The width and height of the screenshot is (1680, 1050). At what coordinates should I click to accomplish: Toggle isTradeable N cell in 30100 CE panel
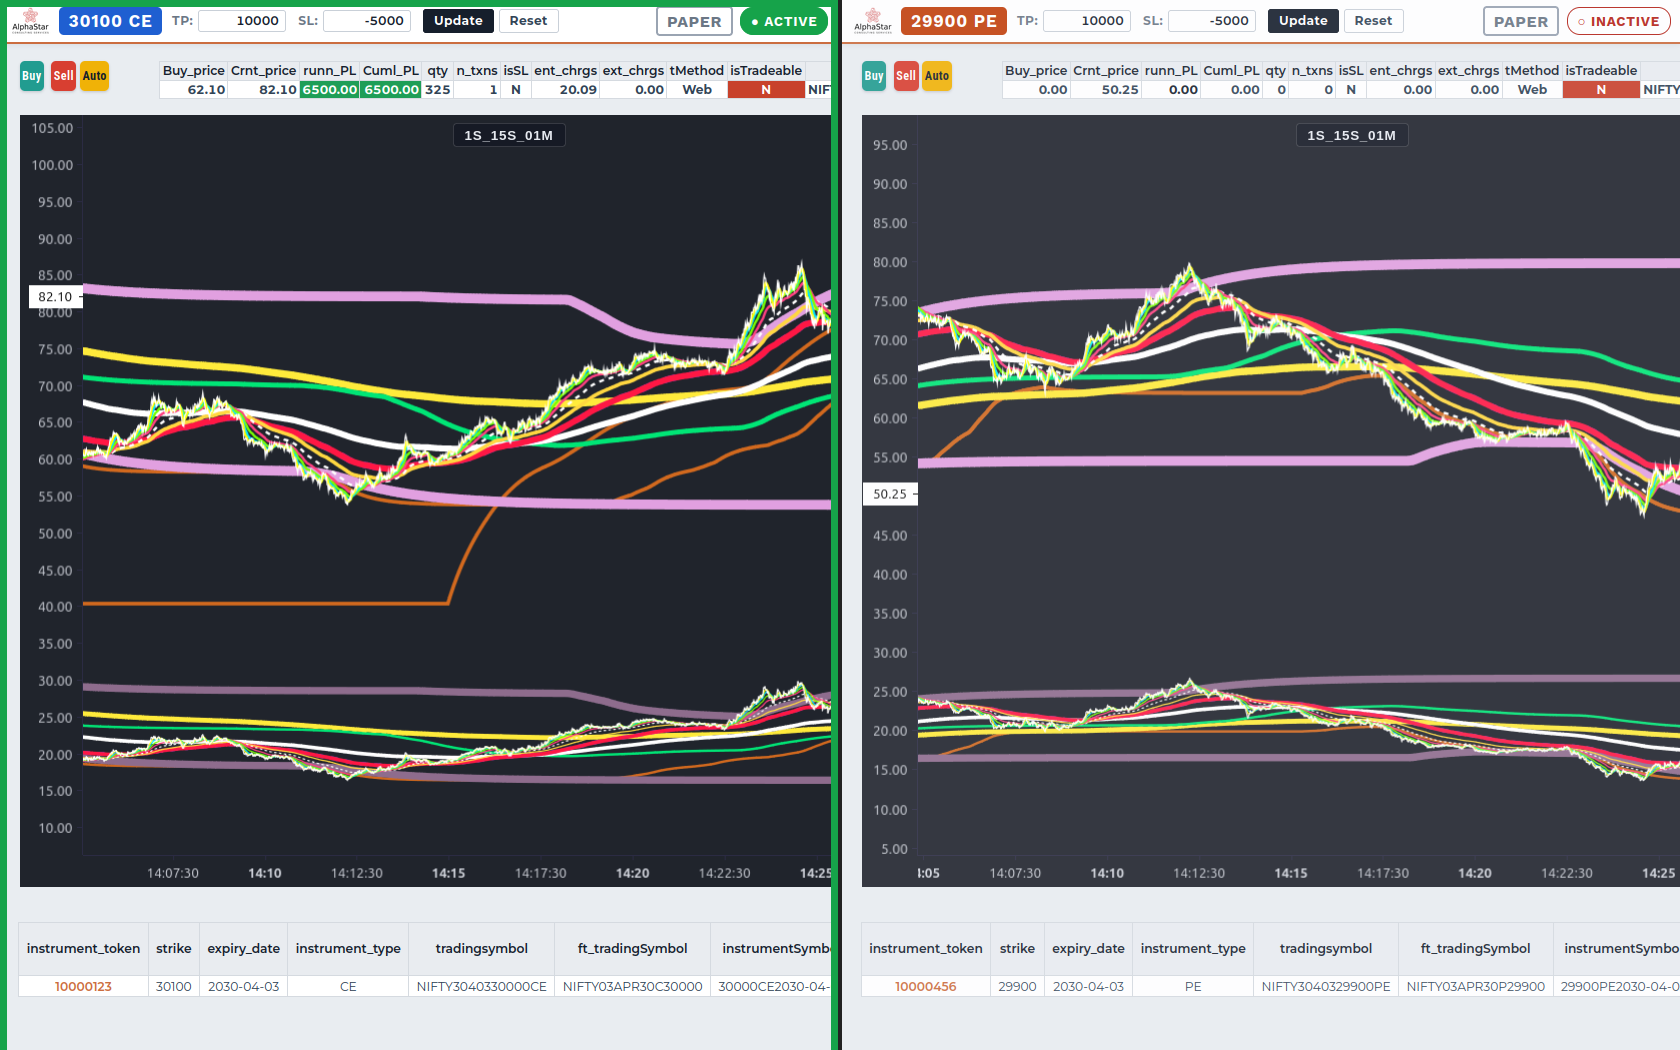coord(766,90)
